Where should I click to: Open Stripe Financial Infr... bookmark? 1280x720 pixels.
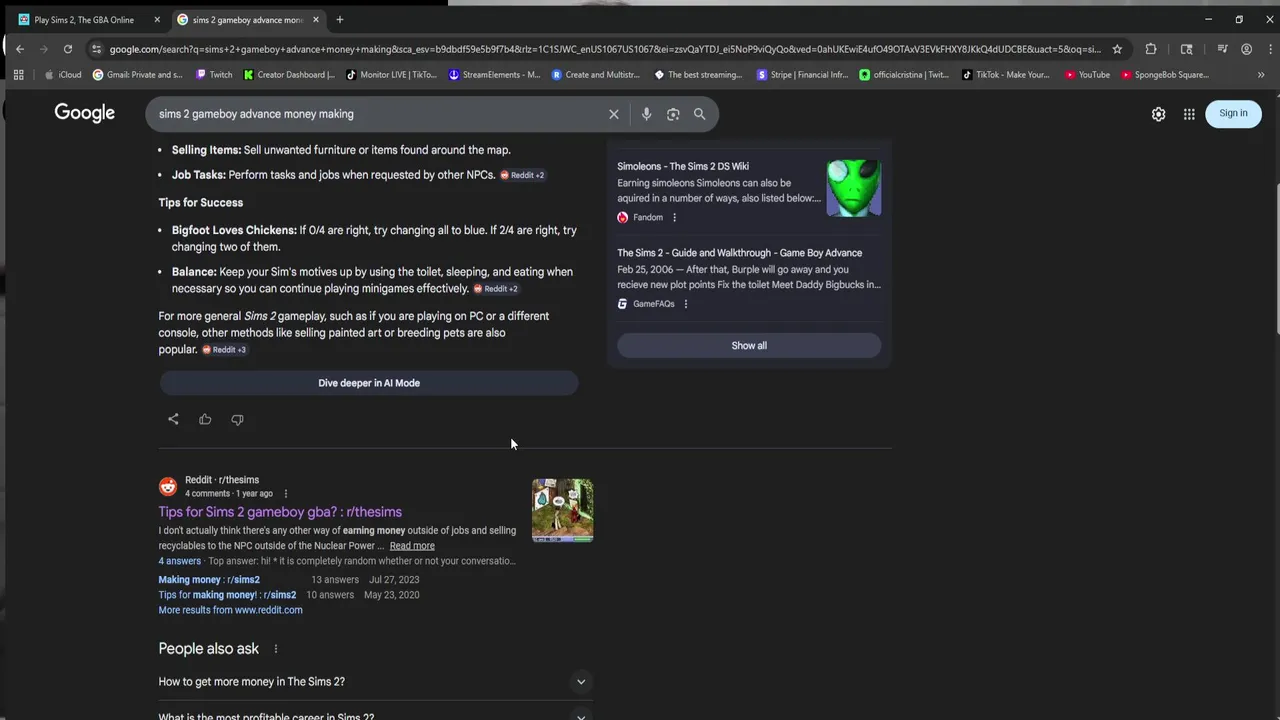[803, 75]
